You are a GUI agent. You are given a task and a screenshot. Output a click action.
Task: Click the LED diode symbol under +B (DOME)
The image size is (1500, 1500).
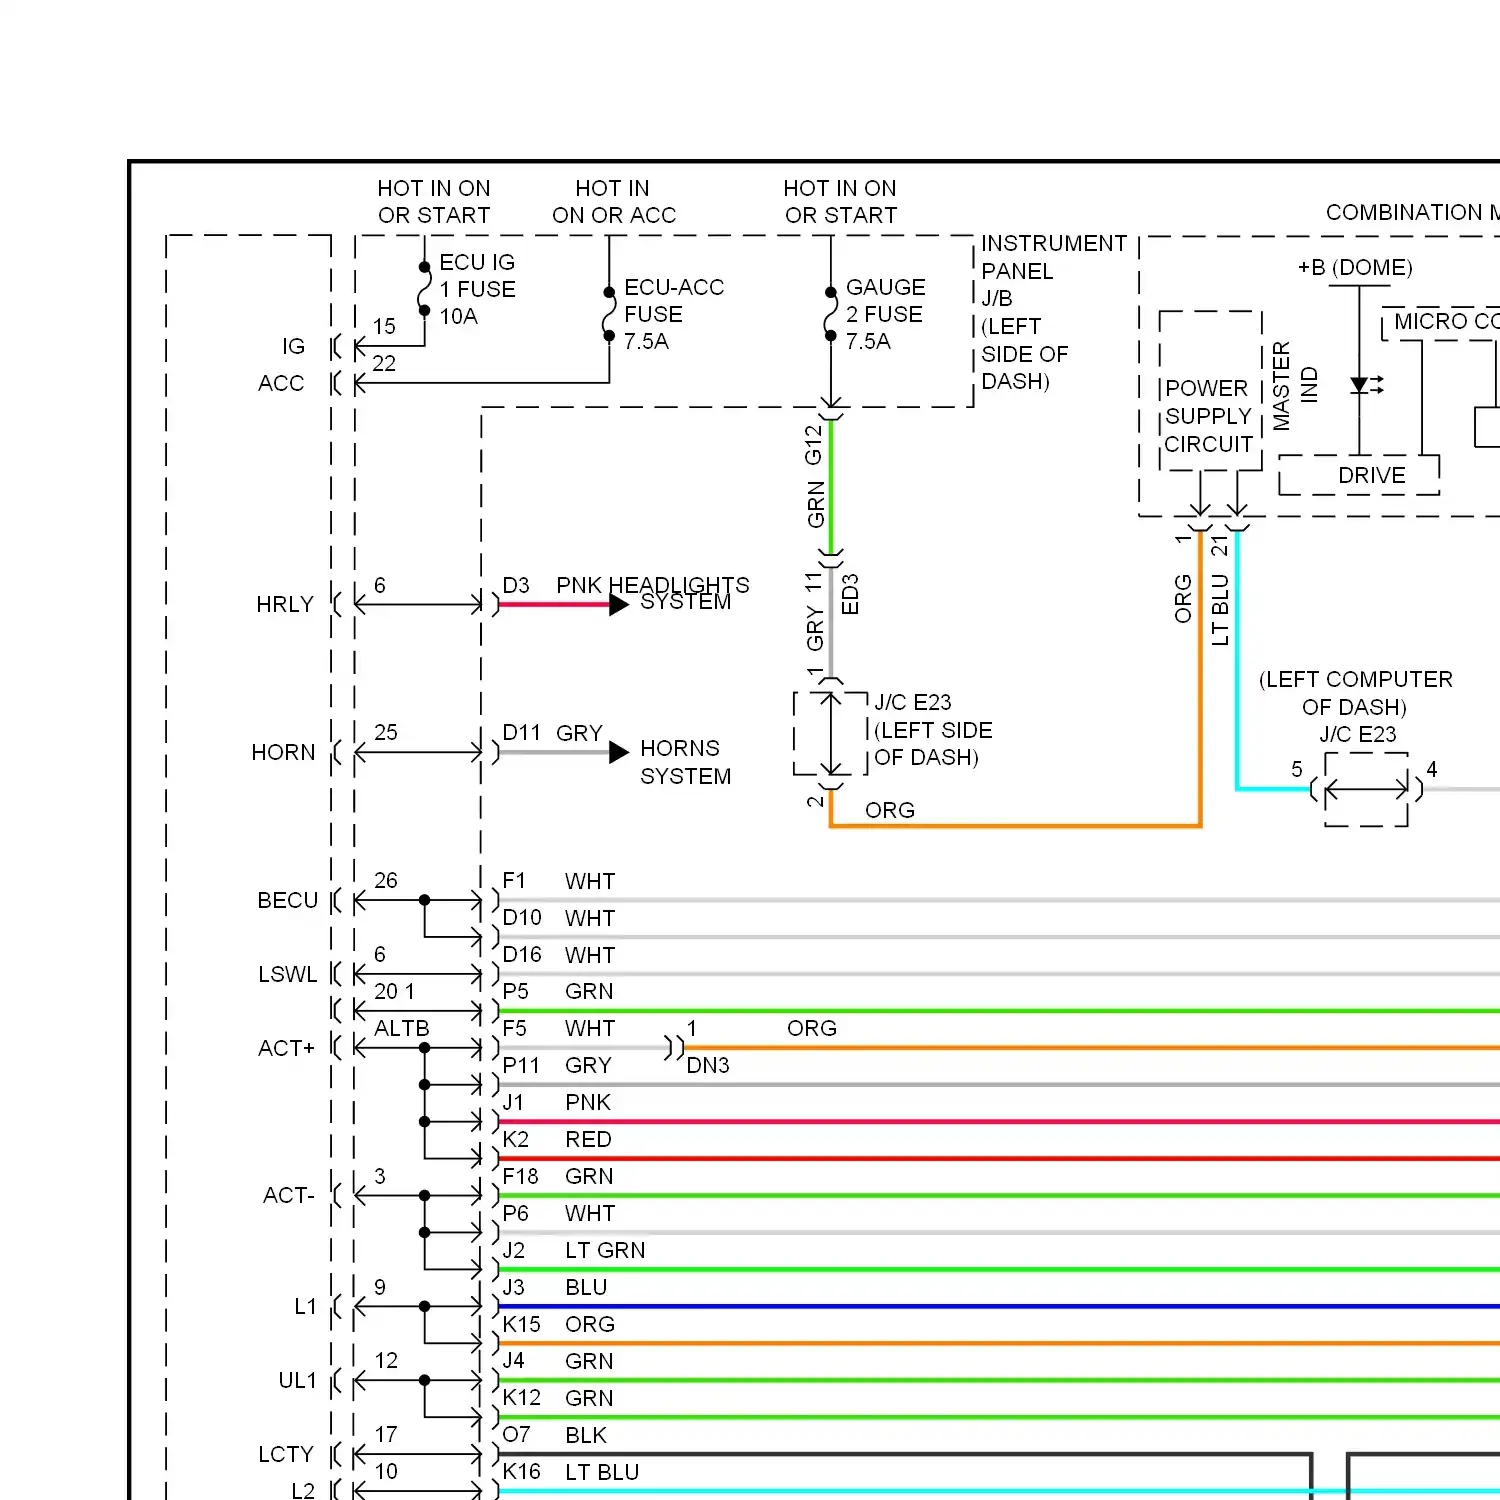1365,385
